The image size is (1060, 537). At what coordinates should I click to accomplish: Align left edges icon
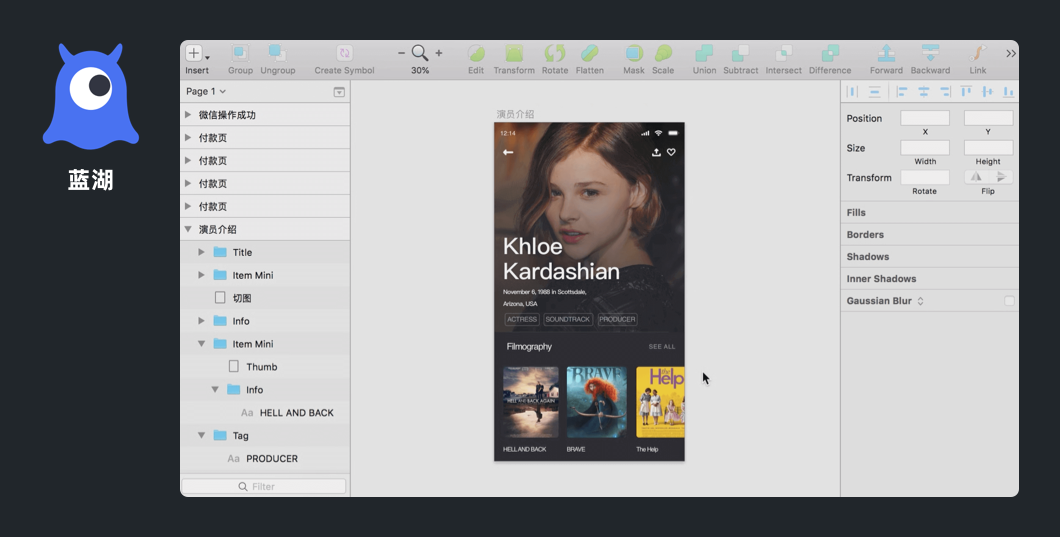(x=902, y=91)
